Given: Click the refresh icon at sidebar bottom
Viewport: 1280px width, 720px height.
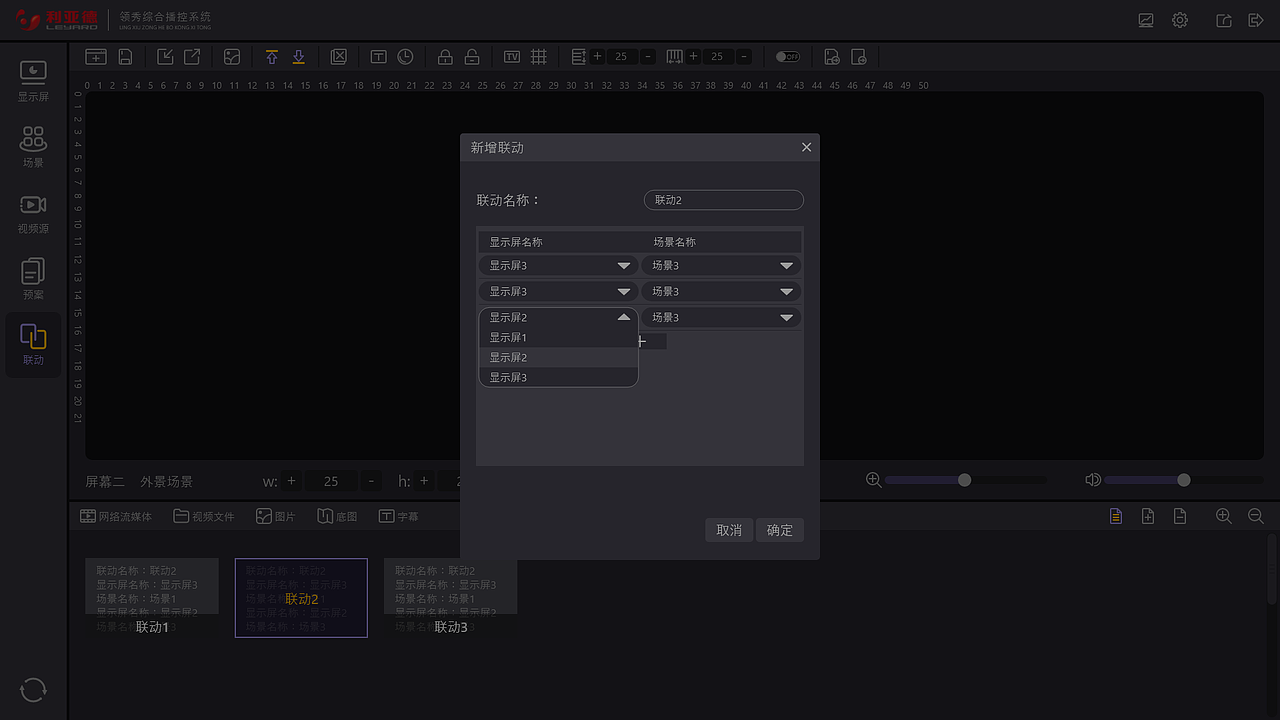Looking at the screenshot, I should (33, 689).
